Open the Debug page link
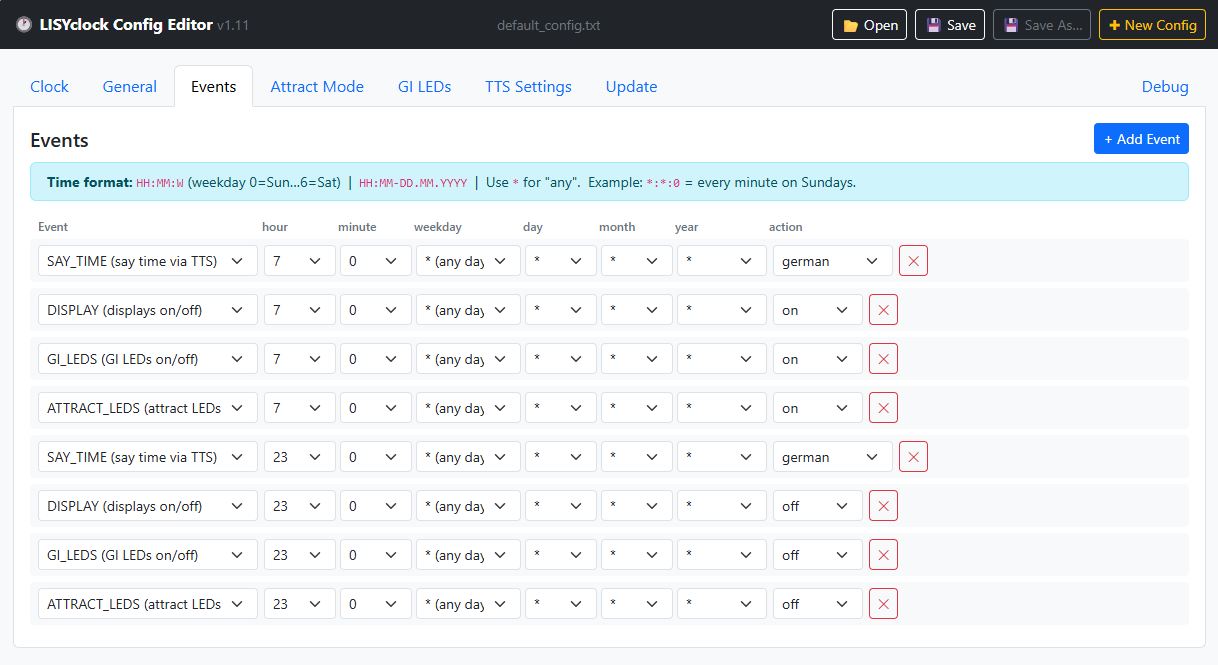The height and width of the screenshot is (665, 1218). point(1165,87)
